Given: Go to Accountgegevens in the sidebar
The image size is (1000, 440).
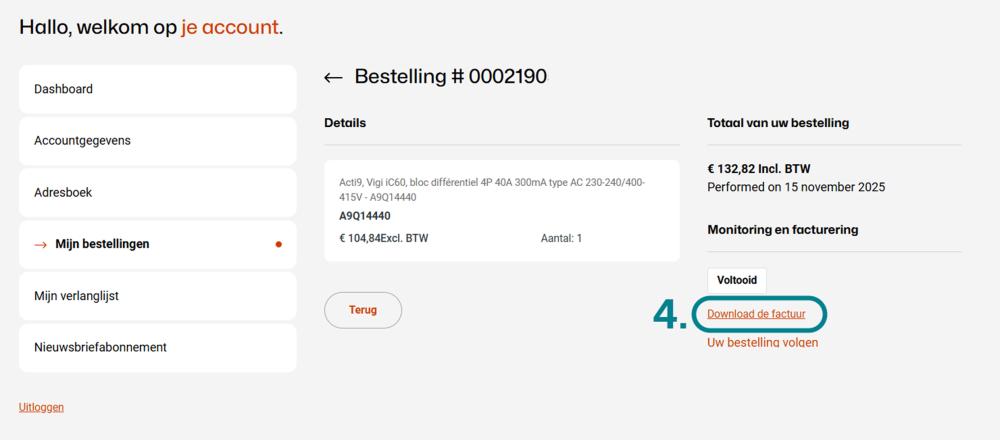Looking at the screenshot, I should 157,141.
